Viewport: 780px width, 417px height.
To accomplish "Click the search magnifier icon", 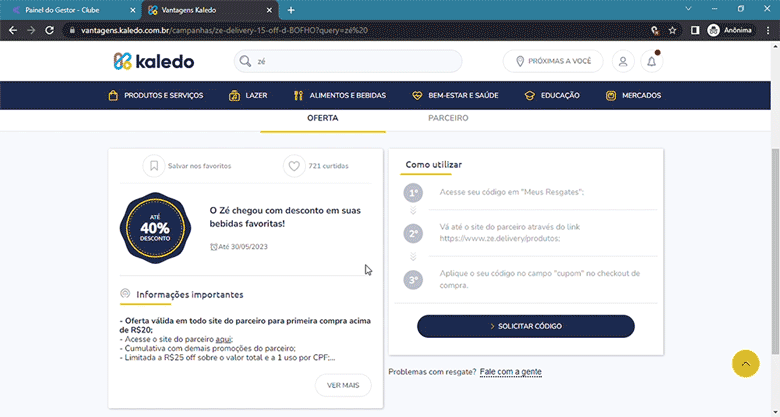I will coord(245,61).
